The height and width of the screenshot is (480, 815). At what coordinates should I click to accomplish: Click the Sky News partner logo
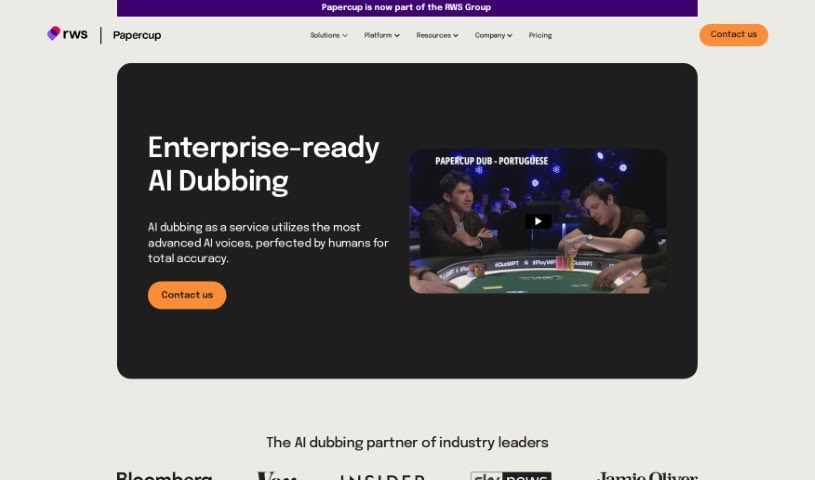(511, 475)
